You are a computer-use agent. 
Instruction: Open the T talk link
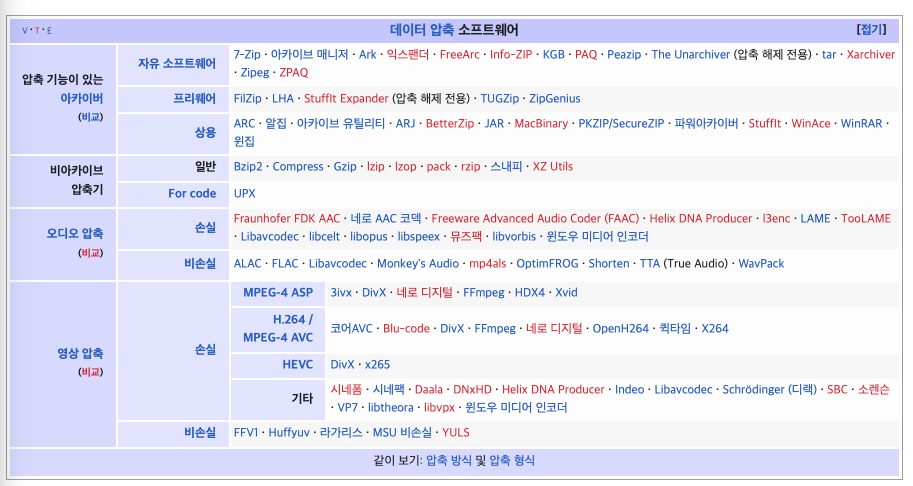click(x=37, y=30)
